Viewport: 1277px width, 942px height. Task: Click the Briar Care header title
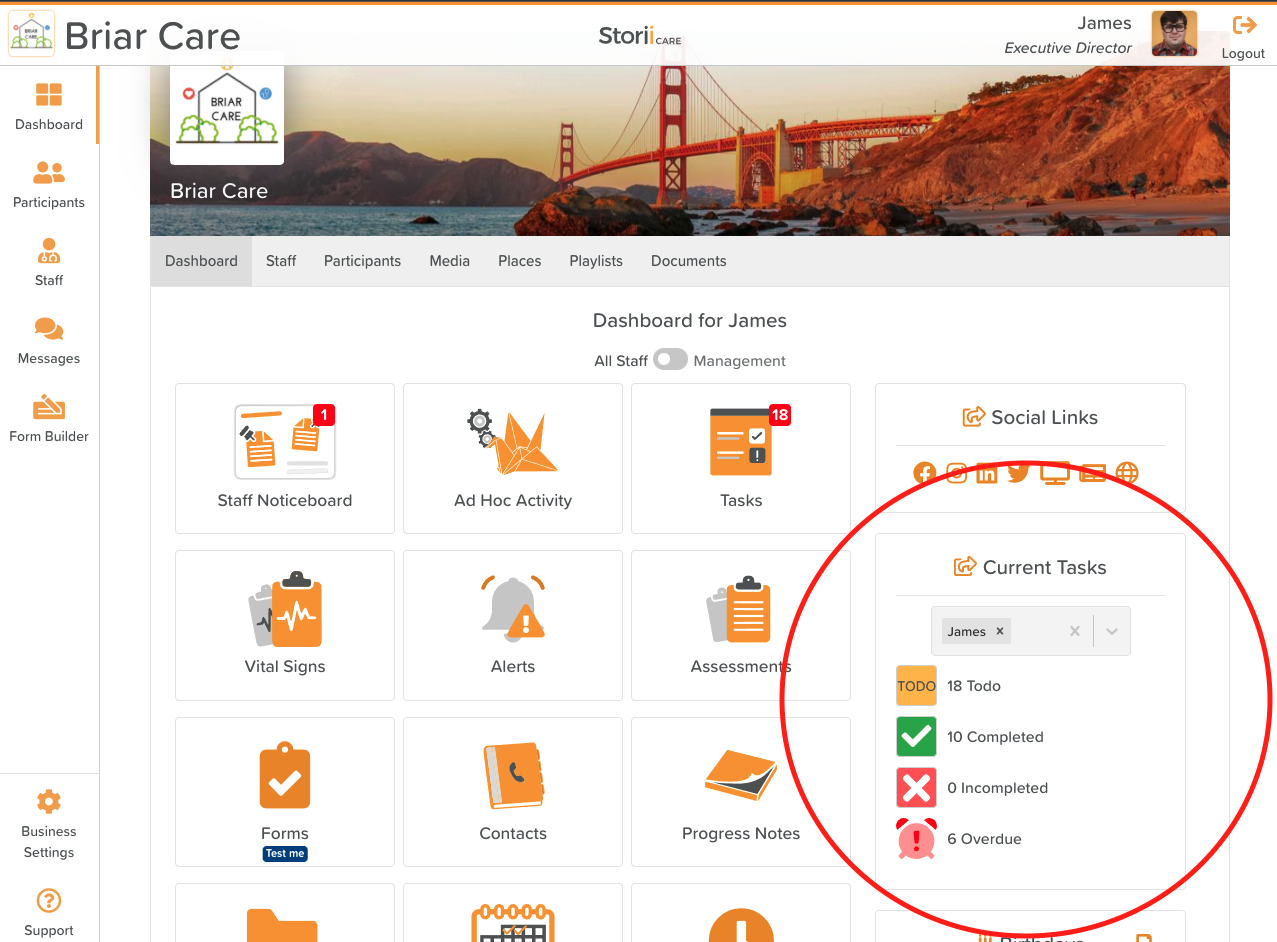point(153,36)
